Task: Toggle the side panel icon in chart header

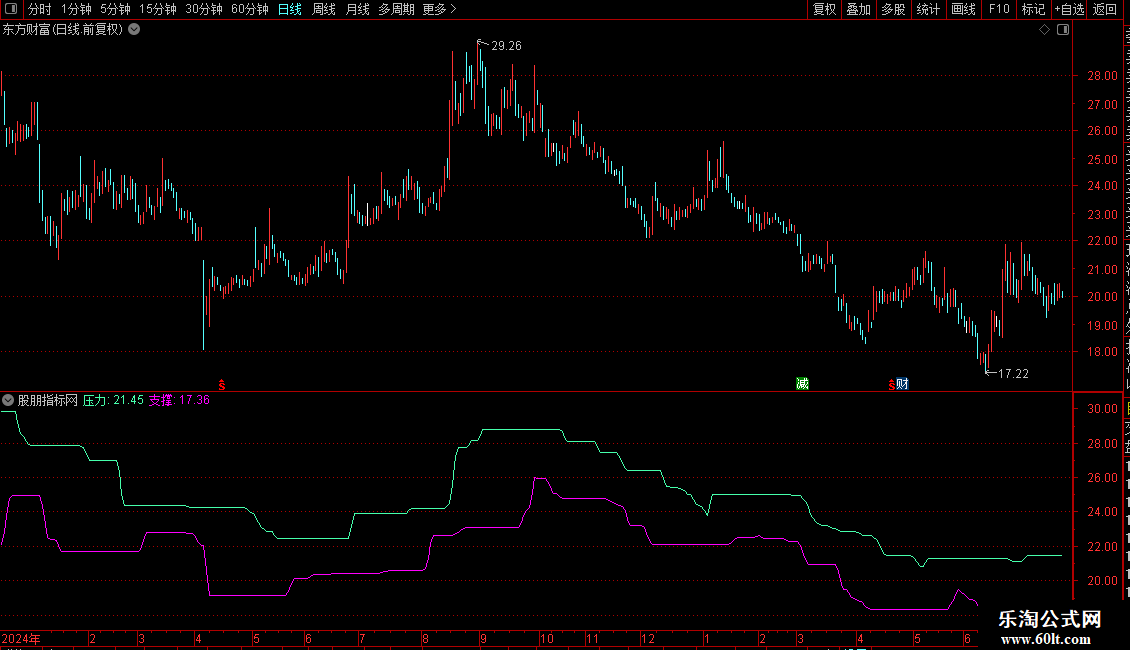Action: pos(1063,30)
